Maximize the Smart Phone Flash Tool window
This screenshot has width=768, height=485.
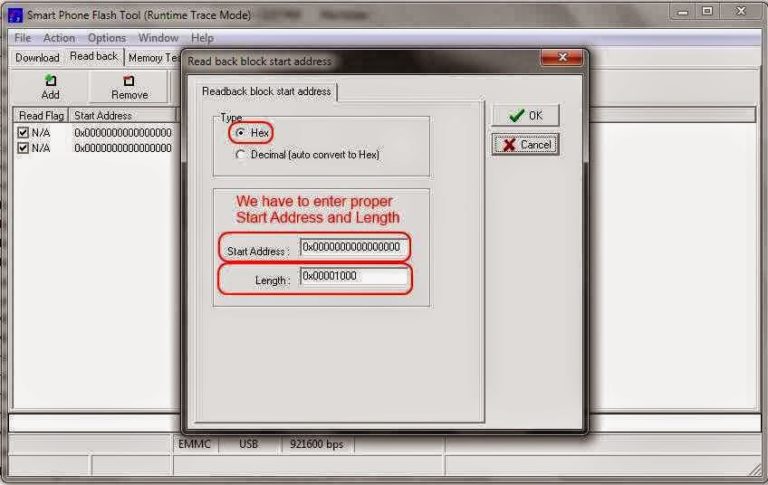[x=707, y=11]
